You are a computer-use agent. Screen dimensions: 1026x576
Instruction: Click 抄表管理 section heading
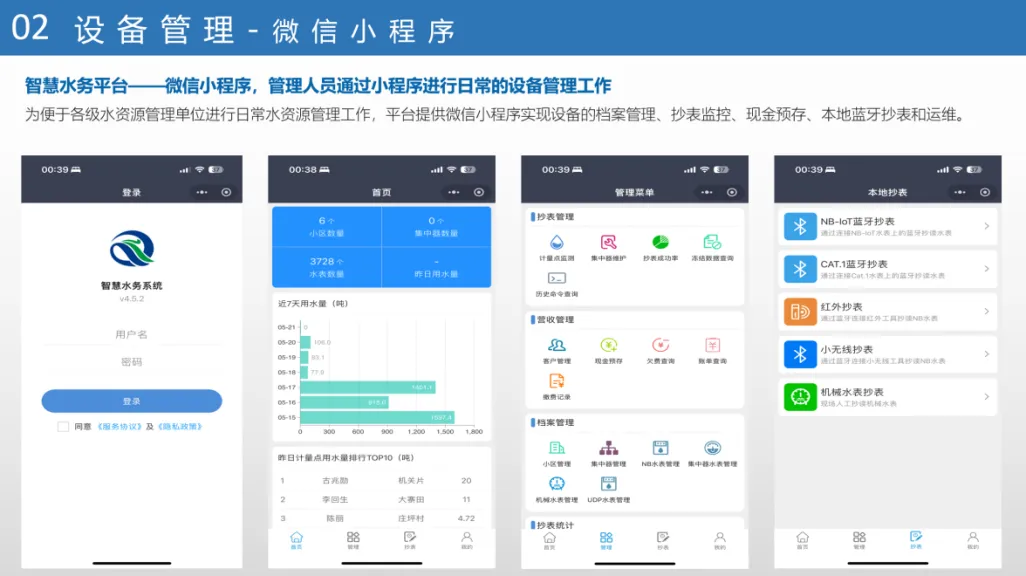point(555,217)
